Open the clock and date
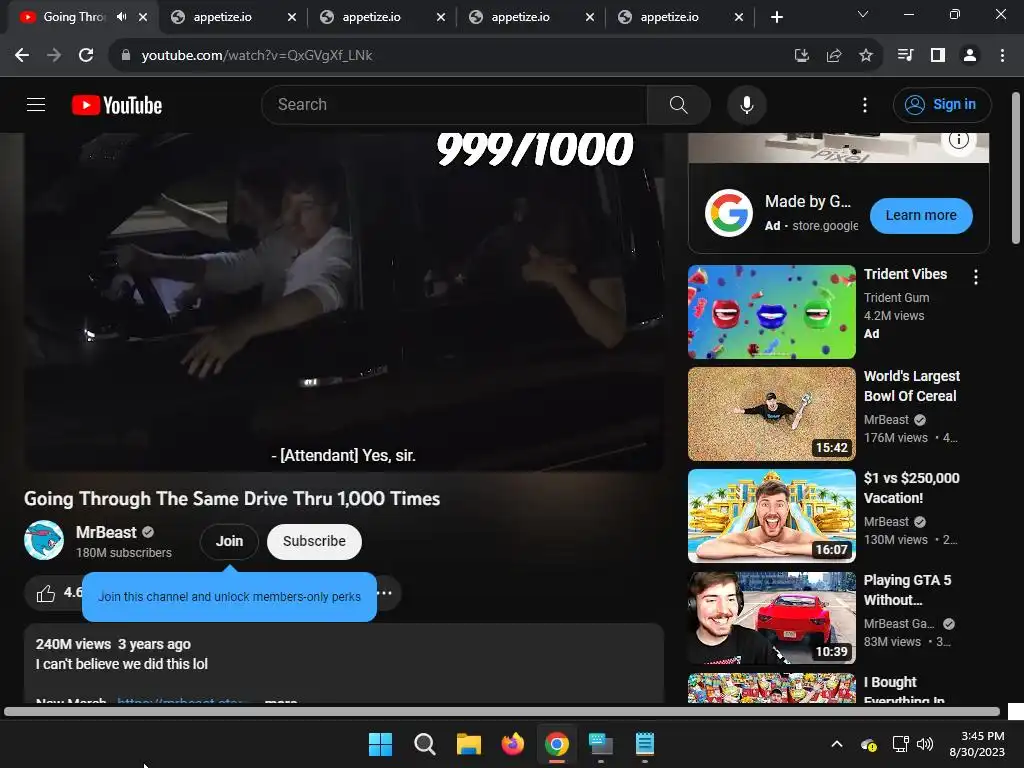Screen dimensions: 1024x768 point(977,744)
